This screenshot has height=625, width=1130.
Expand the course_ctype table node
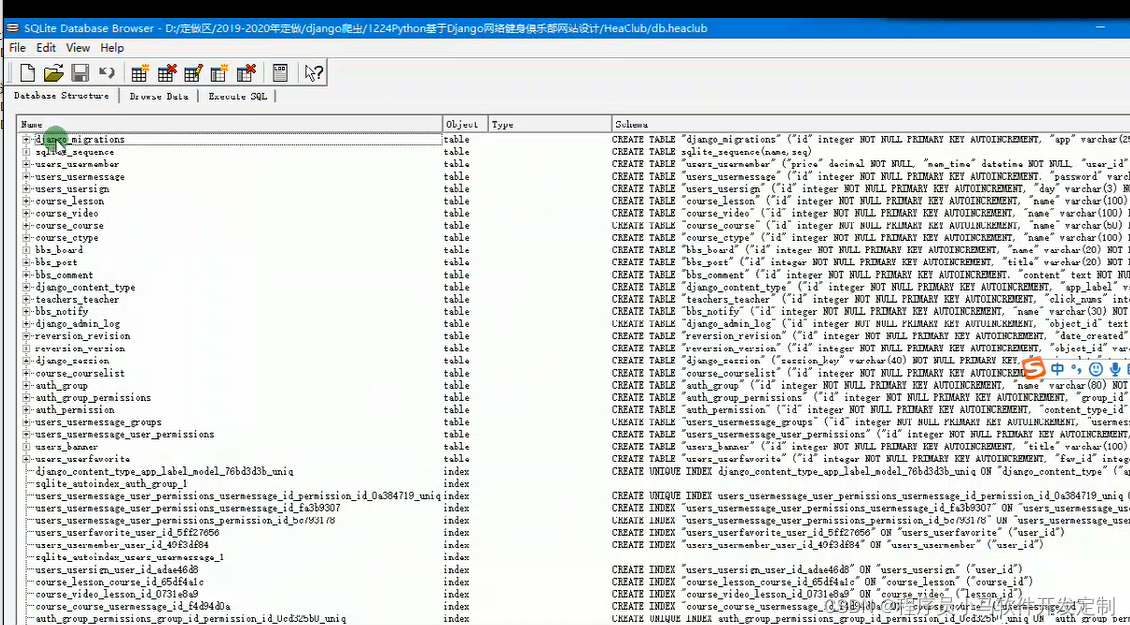click(x=26, y=237)
